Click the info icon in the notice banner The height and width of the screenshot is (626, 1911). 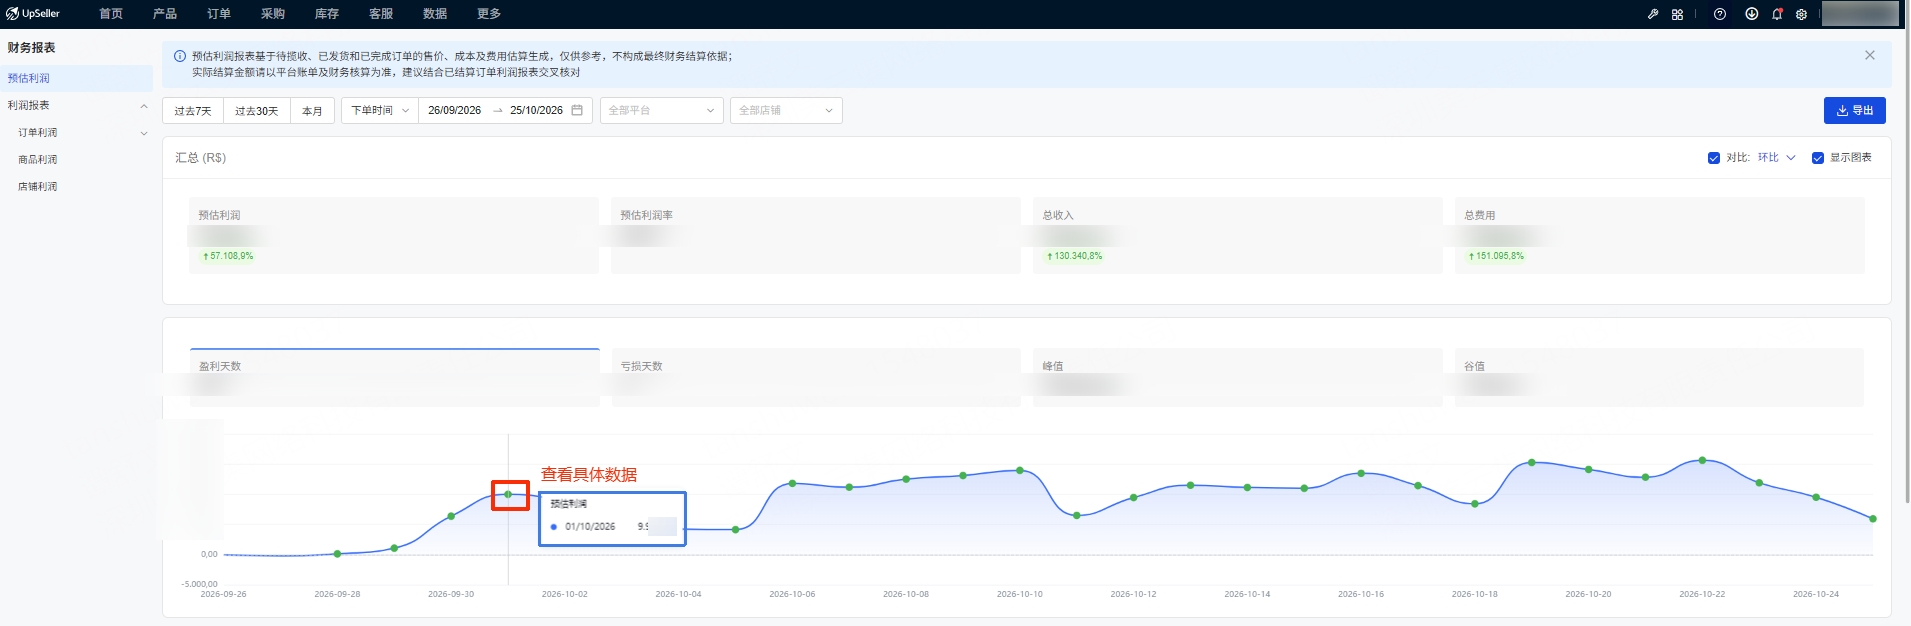(180, 56)
